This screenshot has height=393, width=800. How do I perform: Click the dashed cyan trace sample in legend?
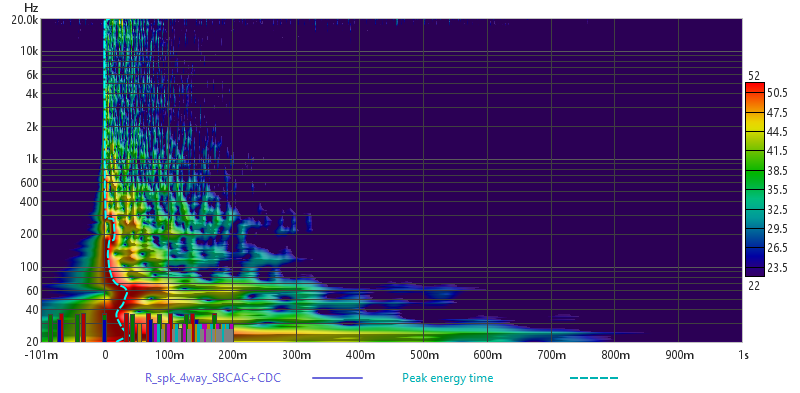593,378
